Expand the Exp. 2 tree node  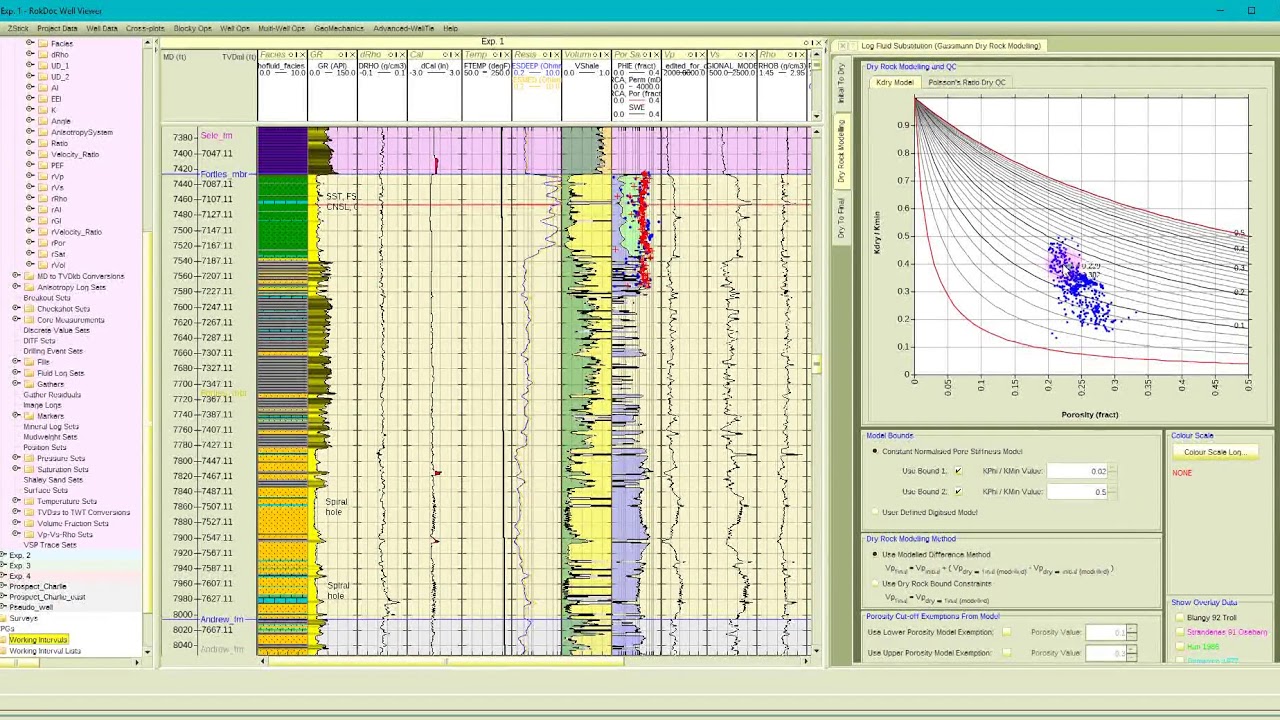tap(3, 555)
